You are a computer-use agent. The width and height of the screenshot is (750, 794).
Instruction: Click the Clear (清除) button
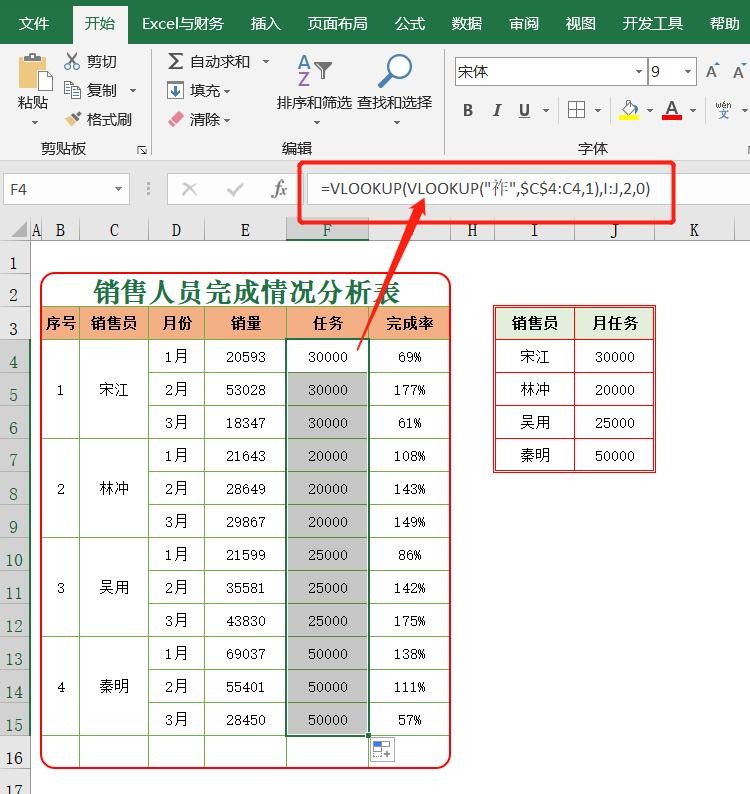click(199, 119)
